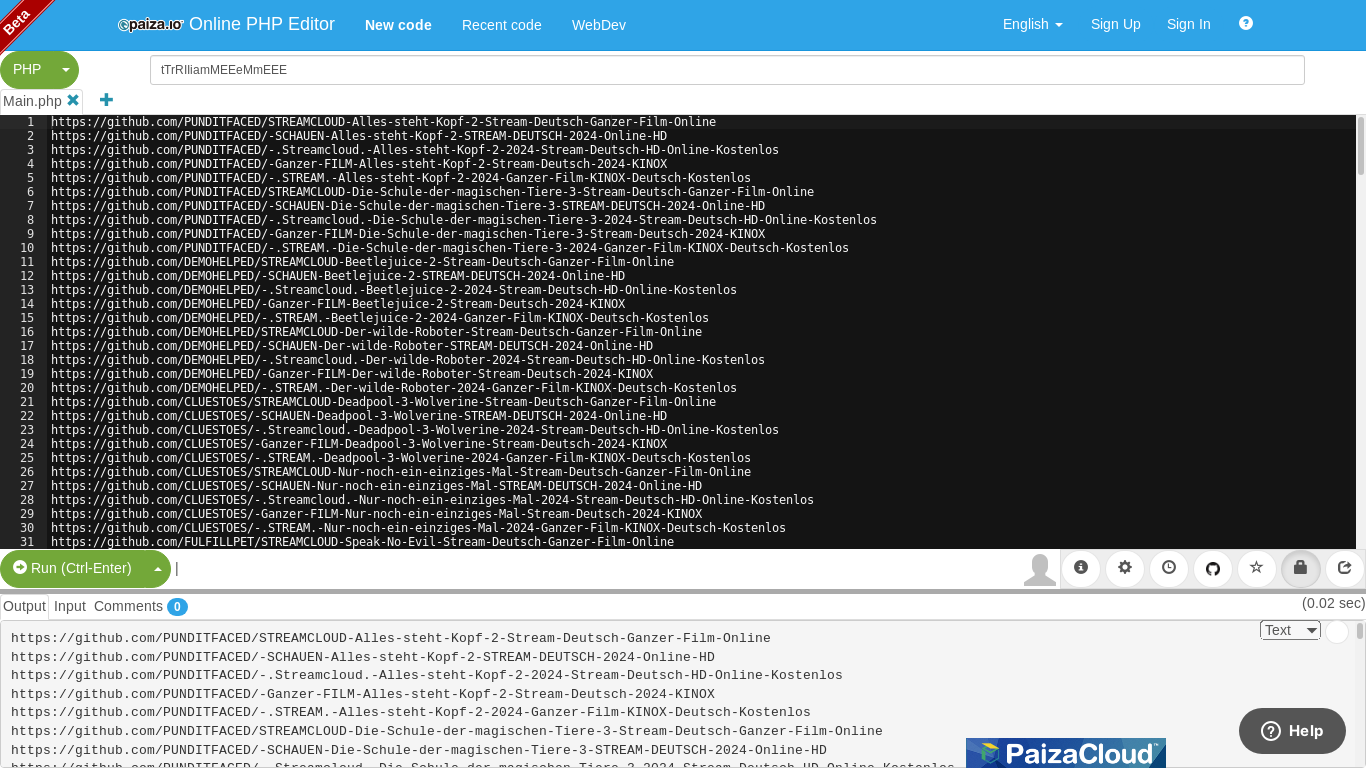1366x768 pixels.
Task: Open the English language dropdown
Action: pos(1033,25)
